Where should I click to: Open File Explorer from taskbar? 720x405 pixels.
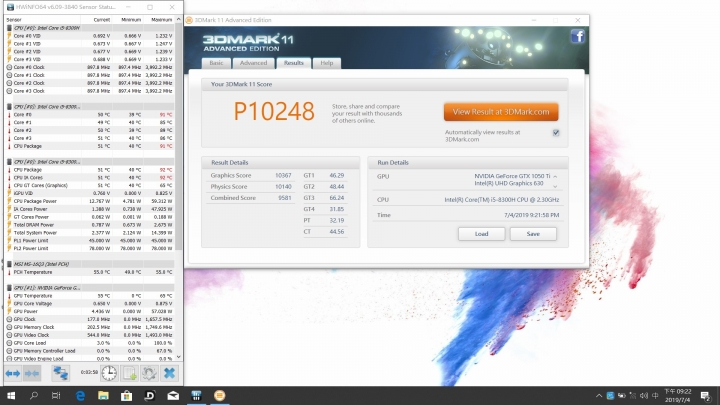[103, 395]
